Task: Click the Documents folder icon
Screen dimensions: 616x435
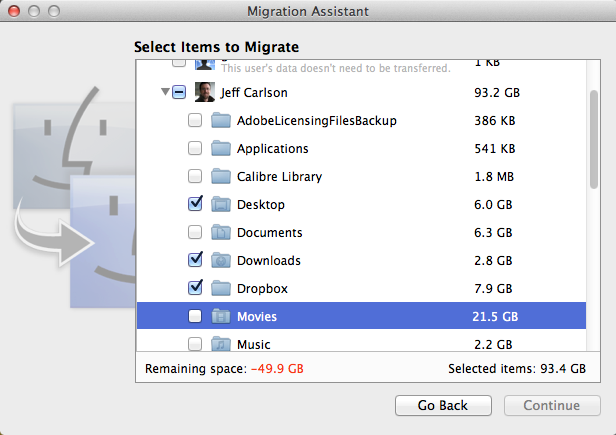Action: tap(221, 233)
